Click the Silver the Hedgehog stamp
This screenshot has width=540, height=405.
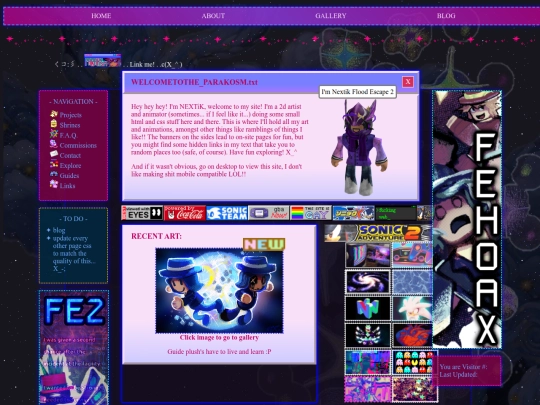pyautogui.click(x=412, y=309)
